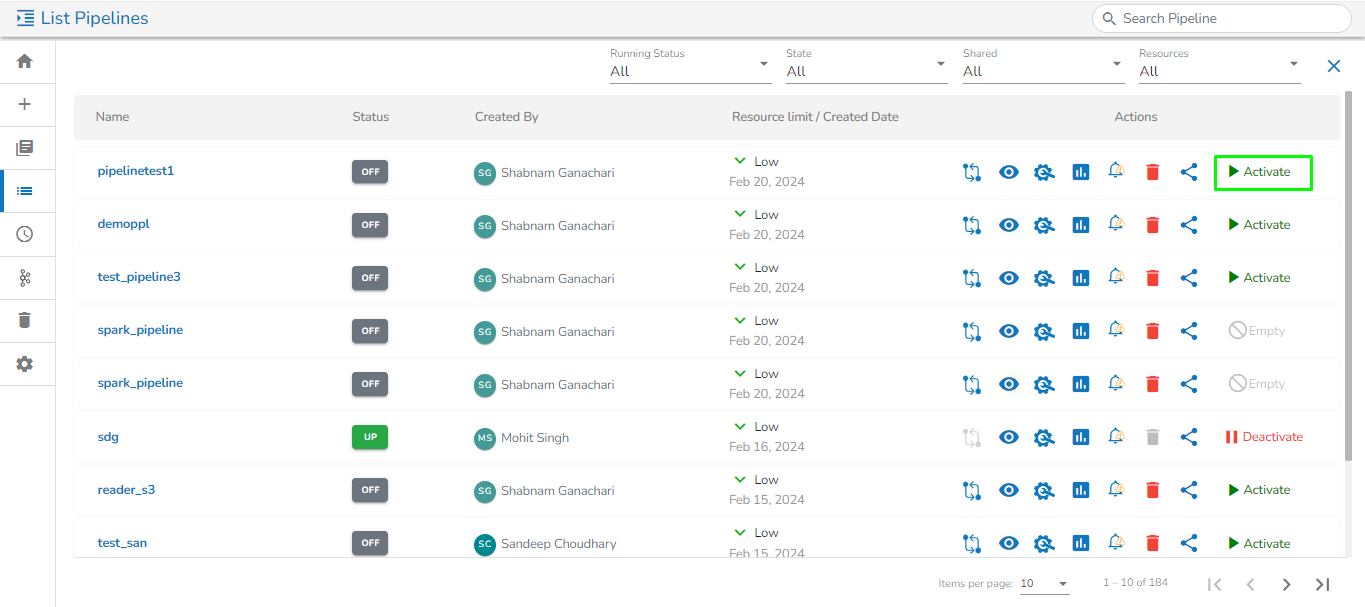
Task: View the pipelinetest1 pipeline via eye icon
Action: click(x=1009, y=172)
